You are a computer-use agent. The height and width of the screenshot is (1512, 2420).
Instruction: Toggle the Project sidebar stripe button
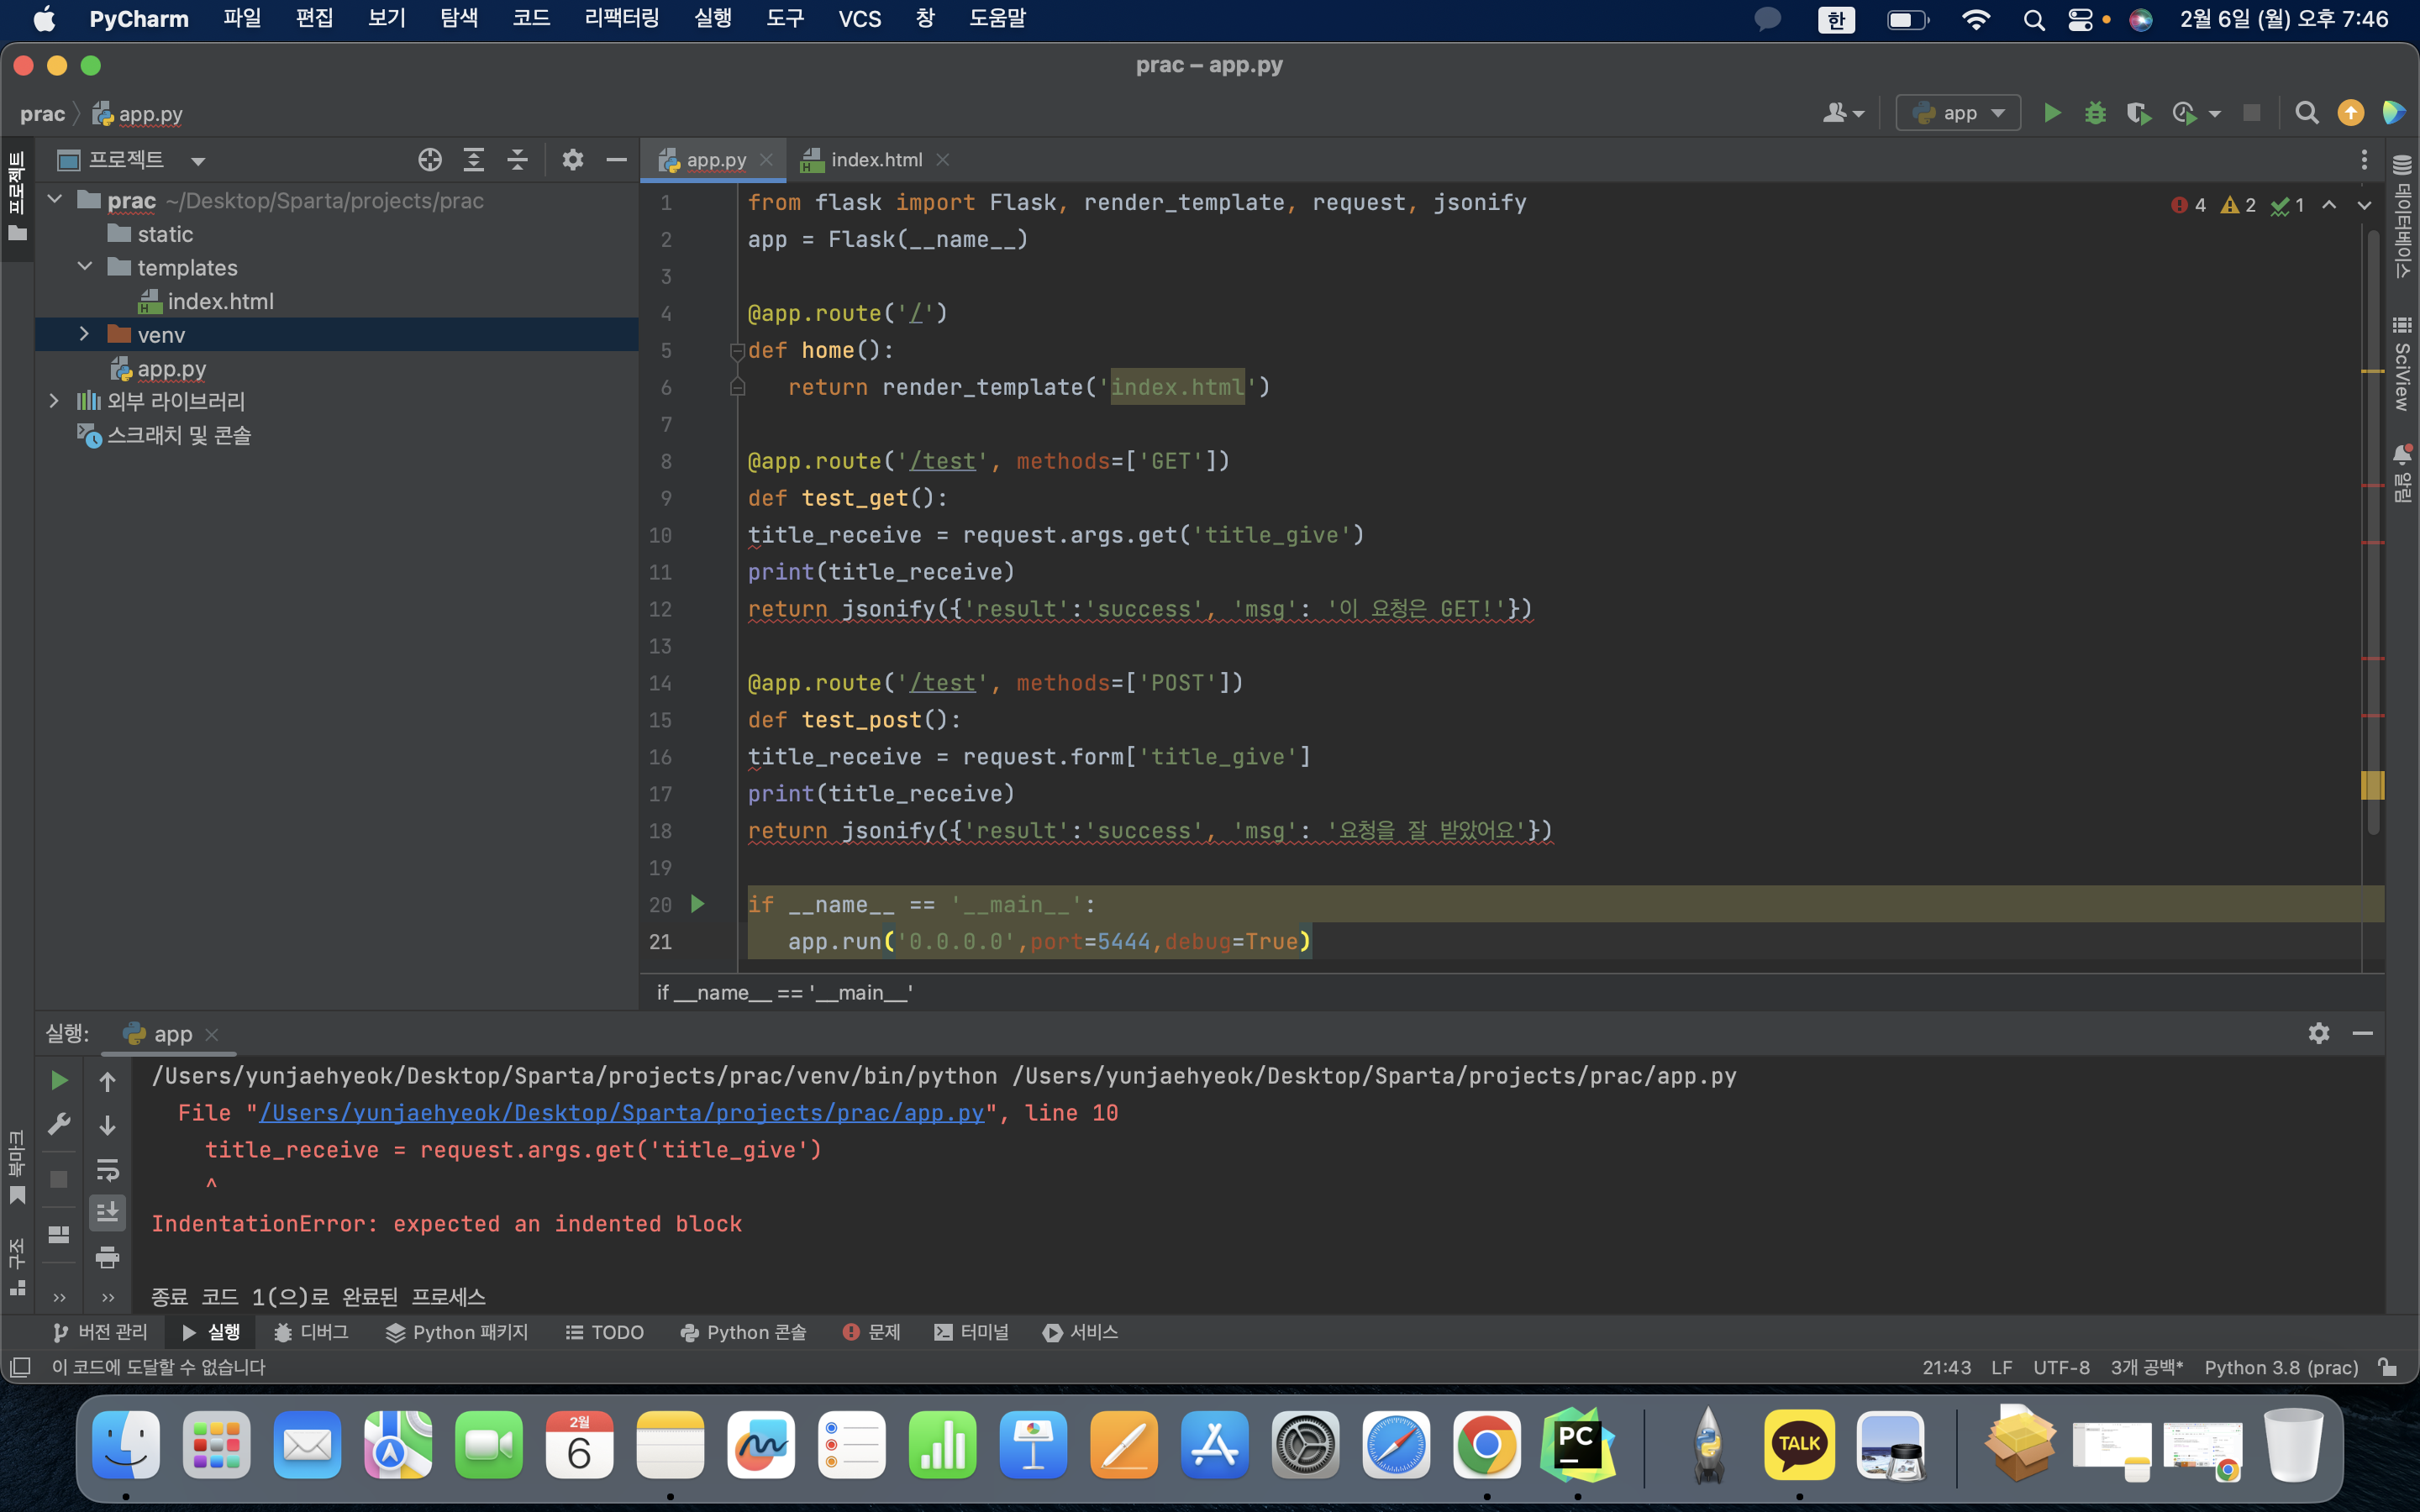[x=17, y=197]
